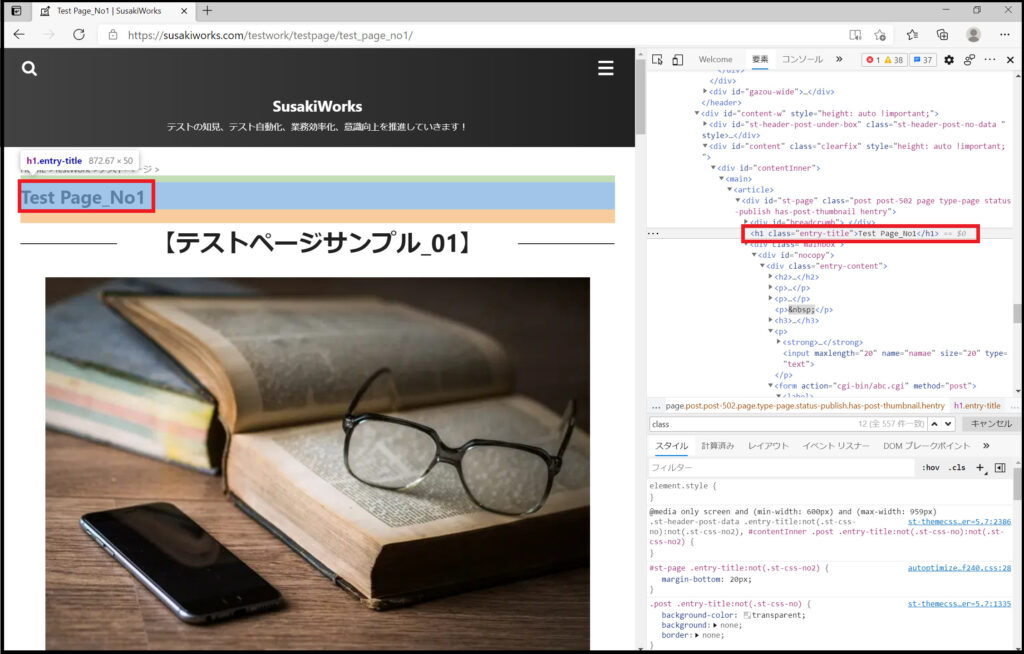Collapse the article element node

tap(729, 189)
